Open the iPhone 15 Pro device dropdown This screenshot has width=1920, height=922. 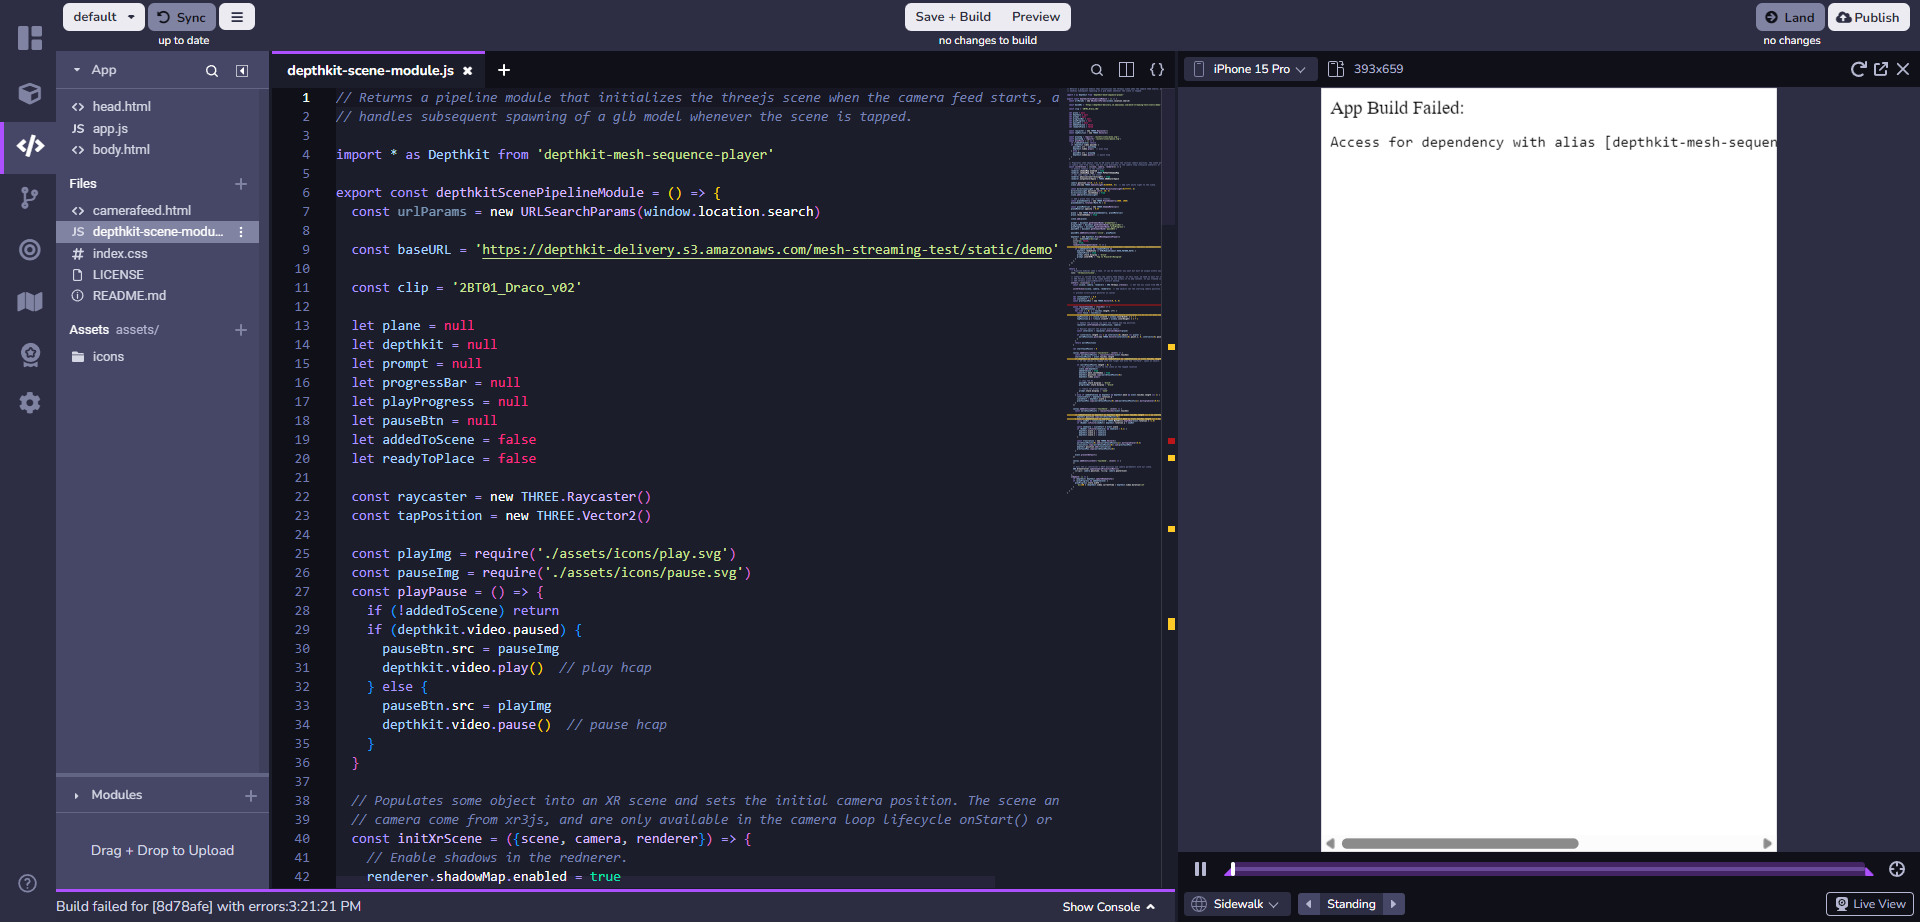1249,69
